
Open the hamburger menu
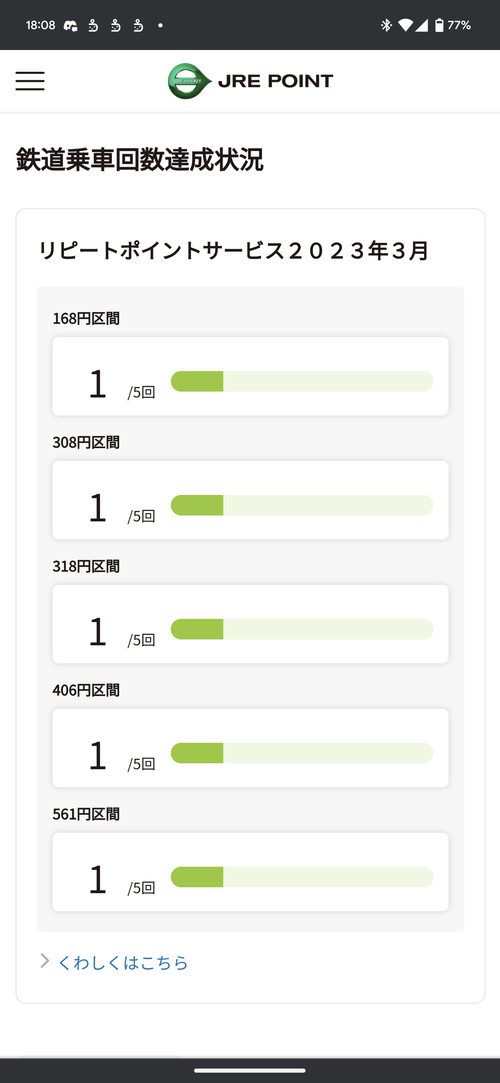tap(30, 81)
